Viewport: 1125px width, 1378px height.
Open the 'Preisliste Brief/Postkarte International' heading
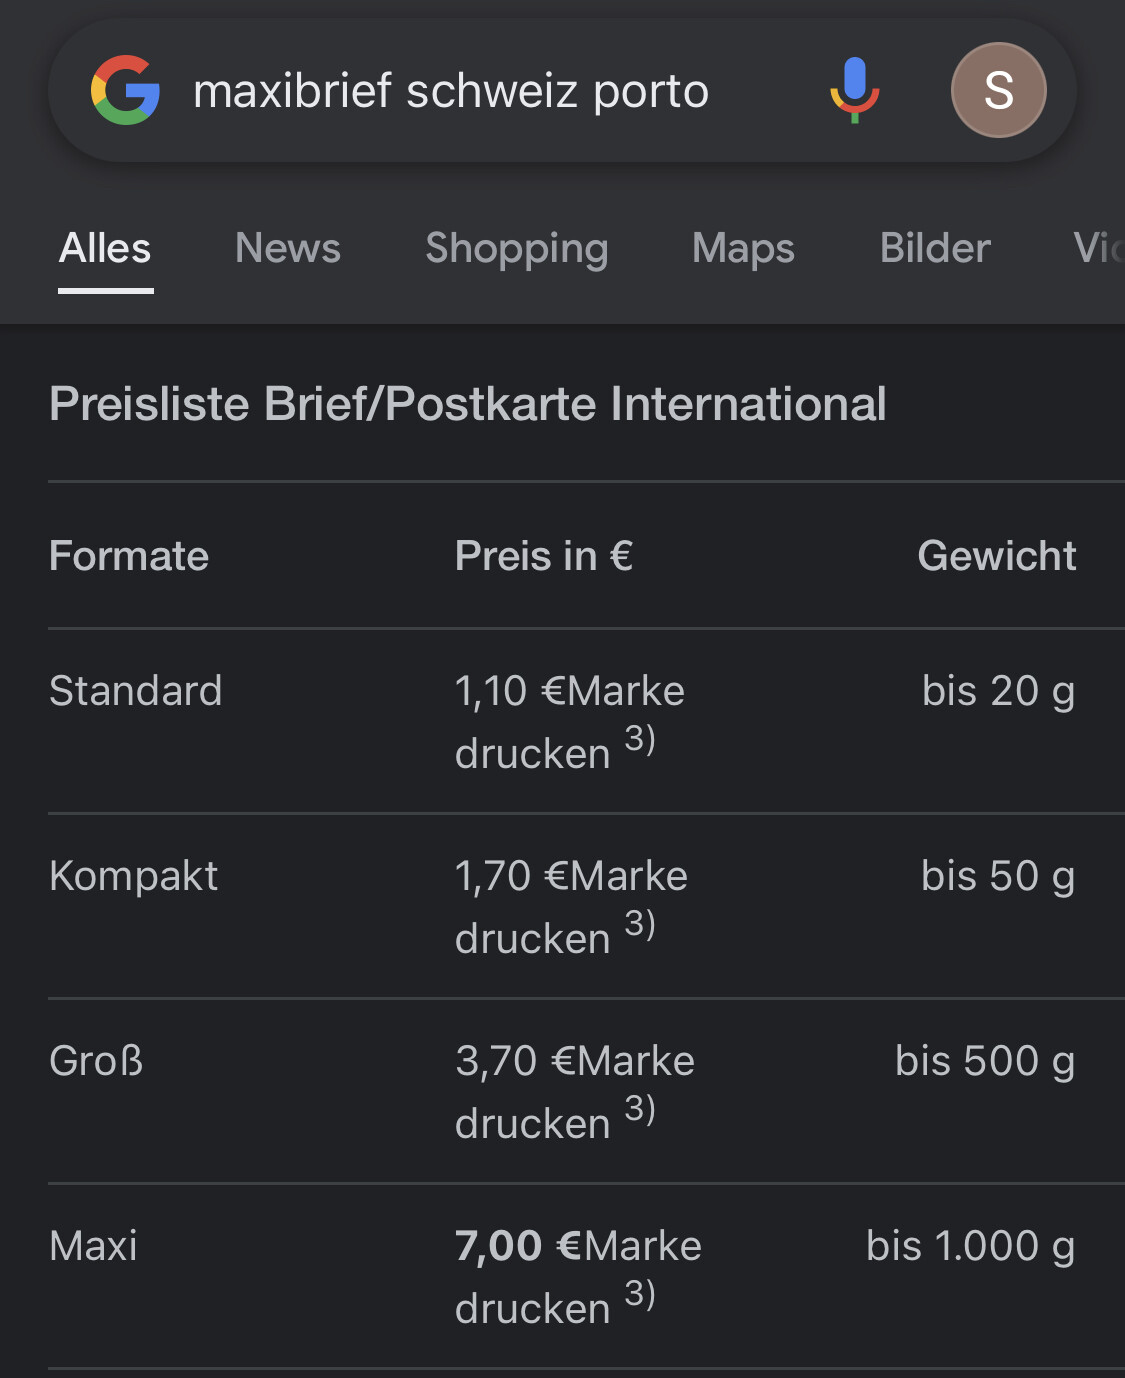click(468, 404)
